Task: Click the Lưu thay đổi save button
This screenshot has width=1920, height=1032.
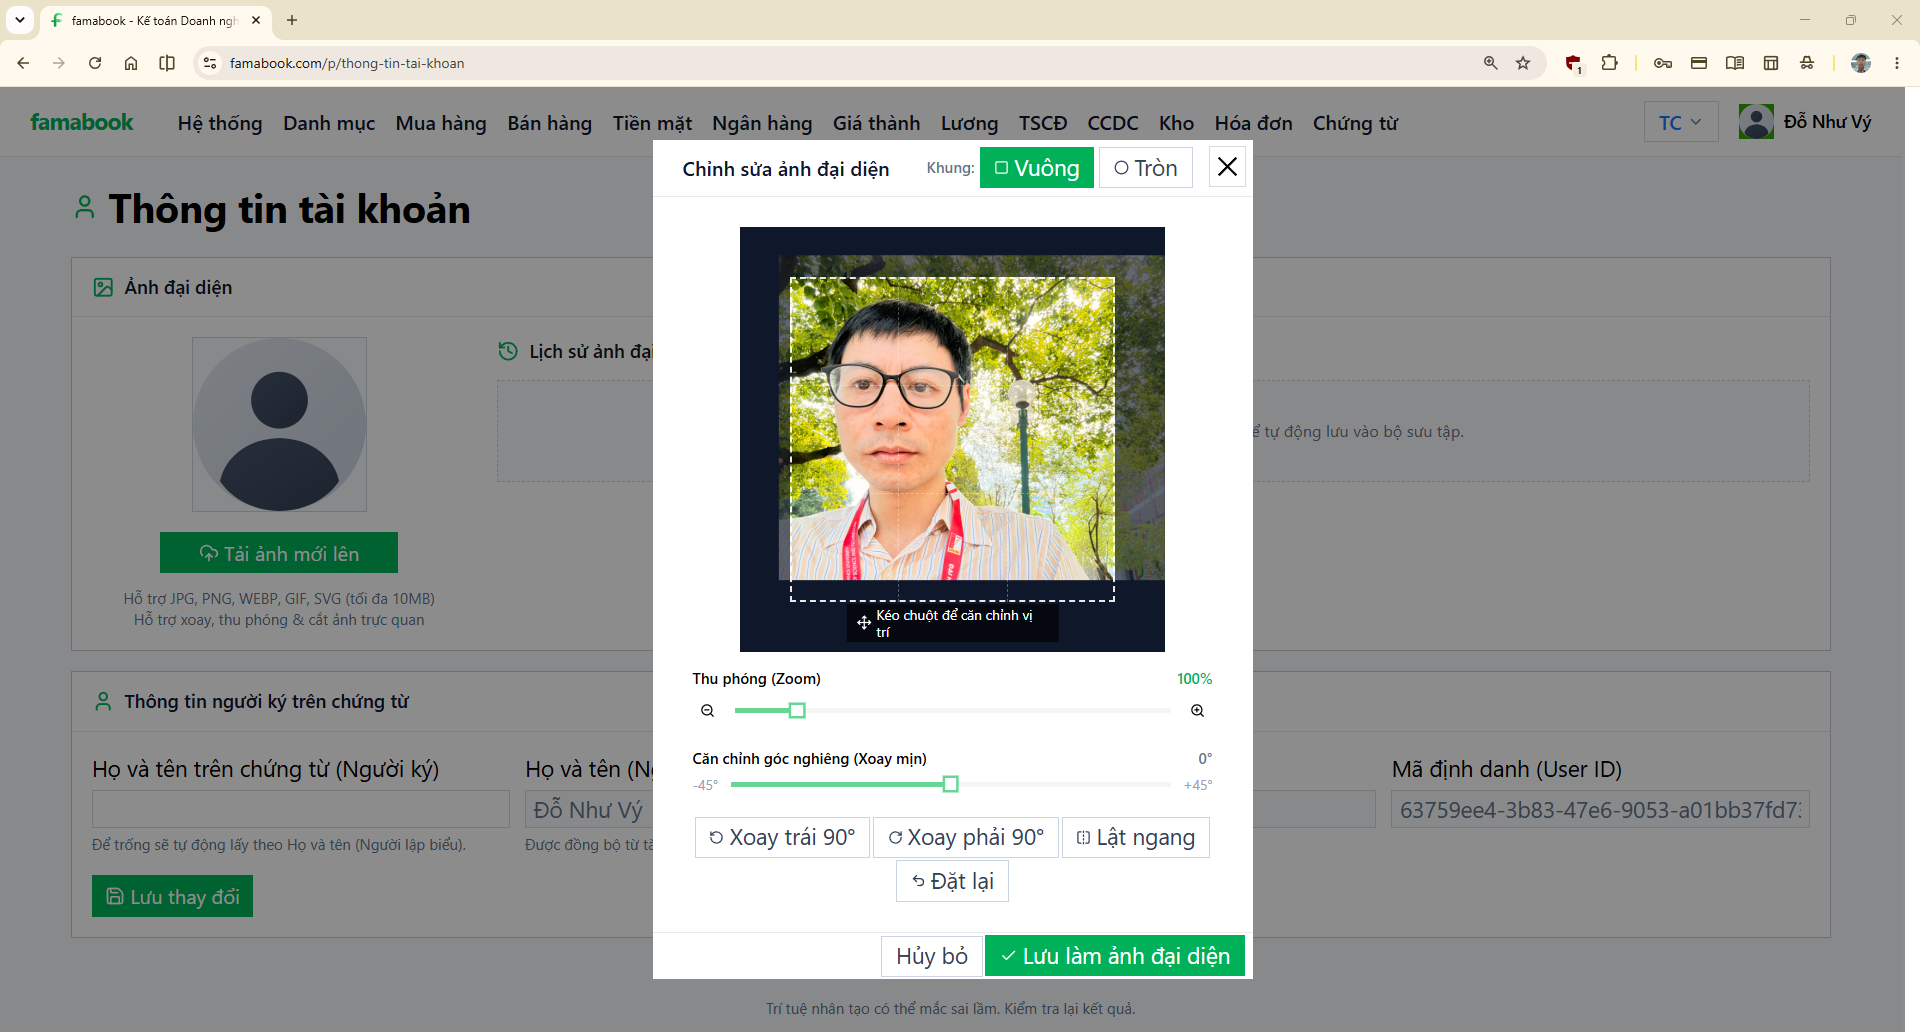Action: [172, 896]
